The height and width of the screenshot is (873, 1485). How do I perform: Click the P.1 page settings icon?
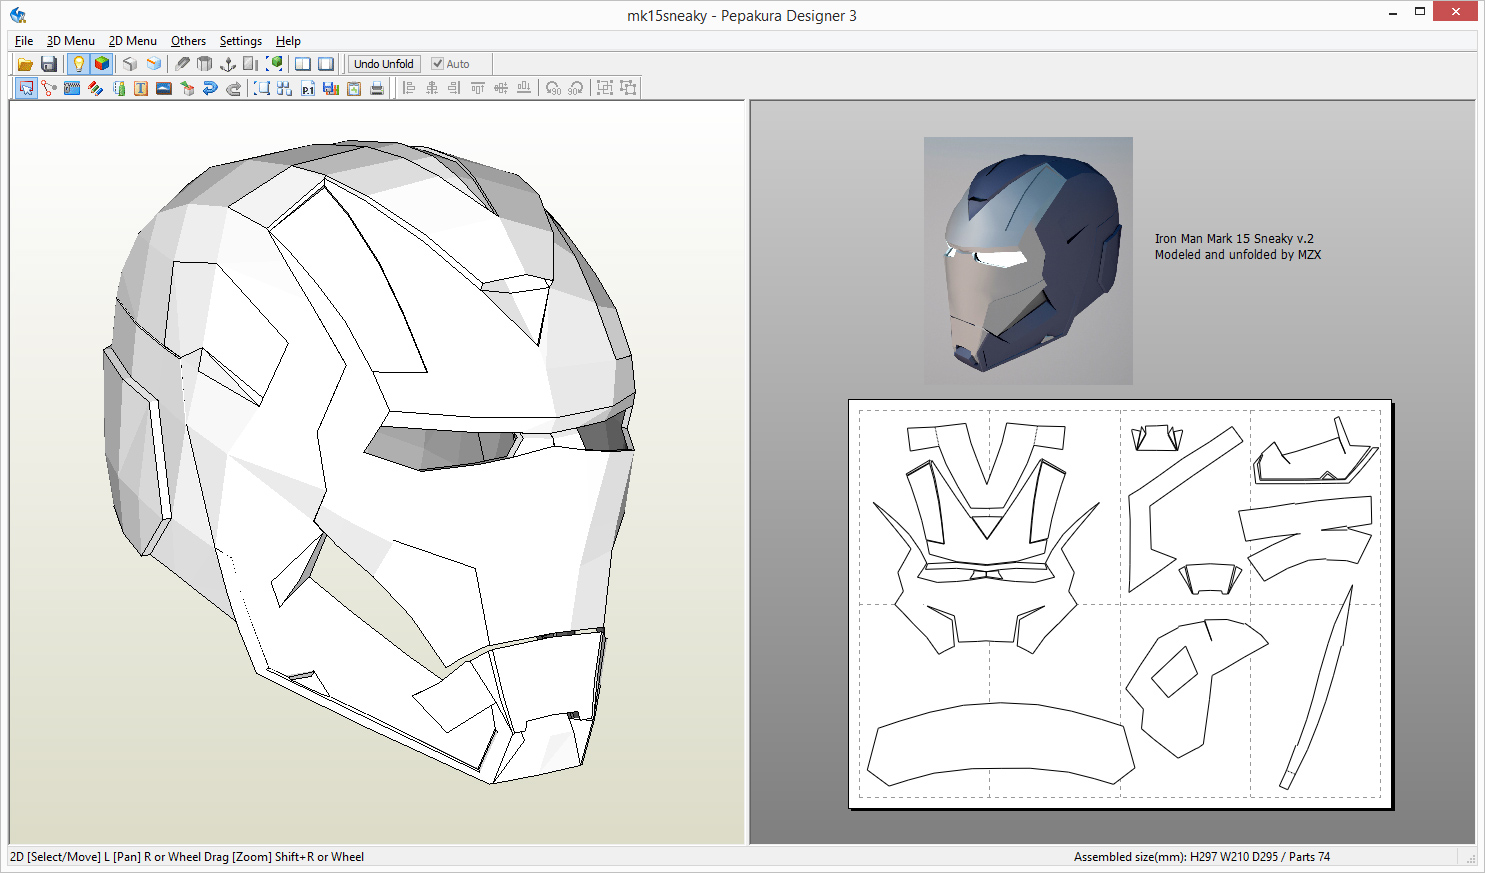[x=308, y=88]
